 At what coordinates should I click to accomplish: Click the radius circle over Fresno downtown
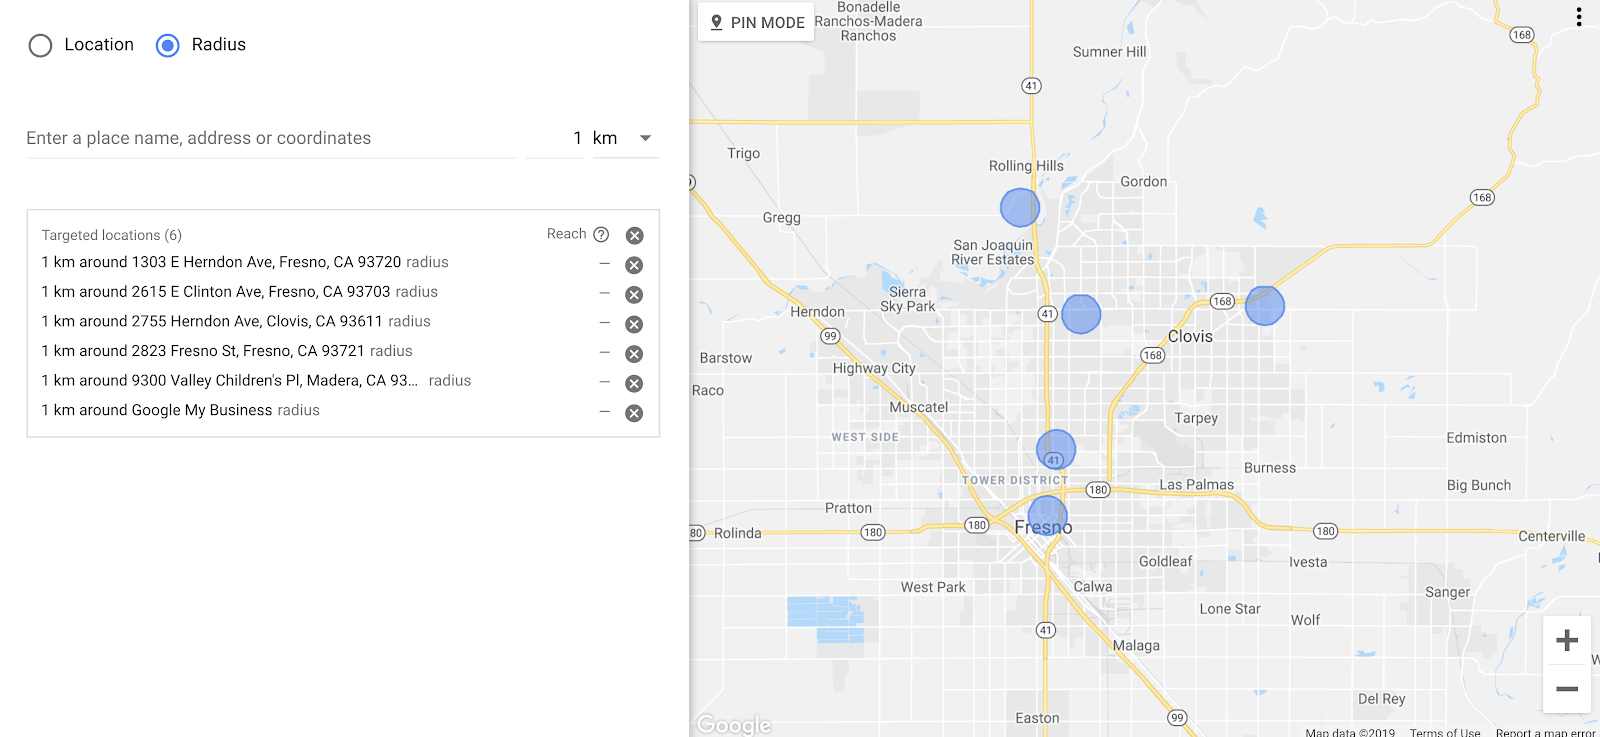tap(1047, 515)
